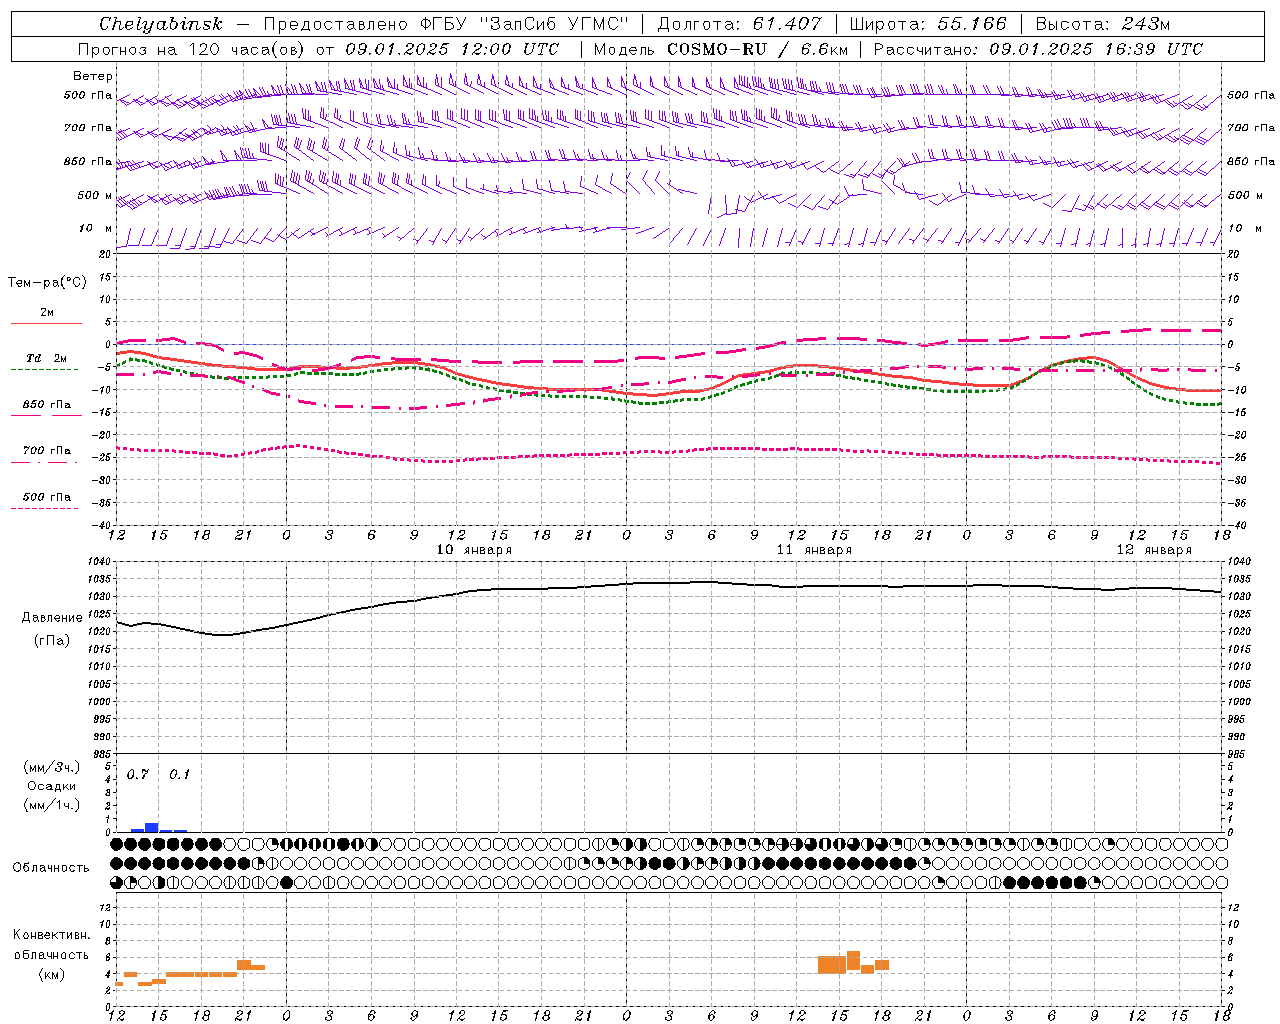
Task: Click the tallest orange convective cloud bar on 11 января
Action: point(853,961)
